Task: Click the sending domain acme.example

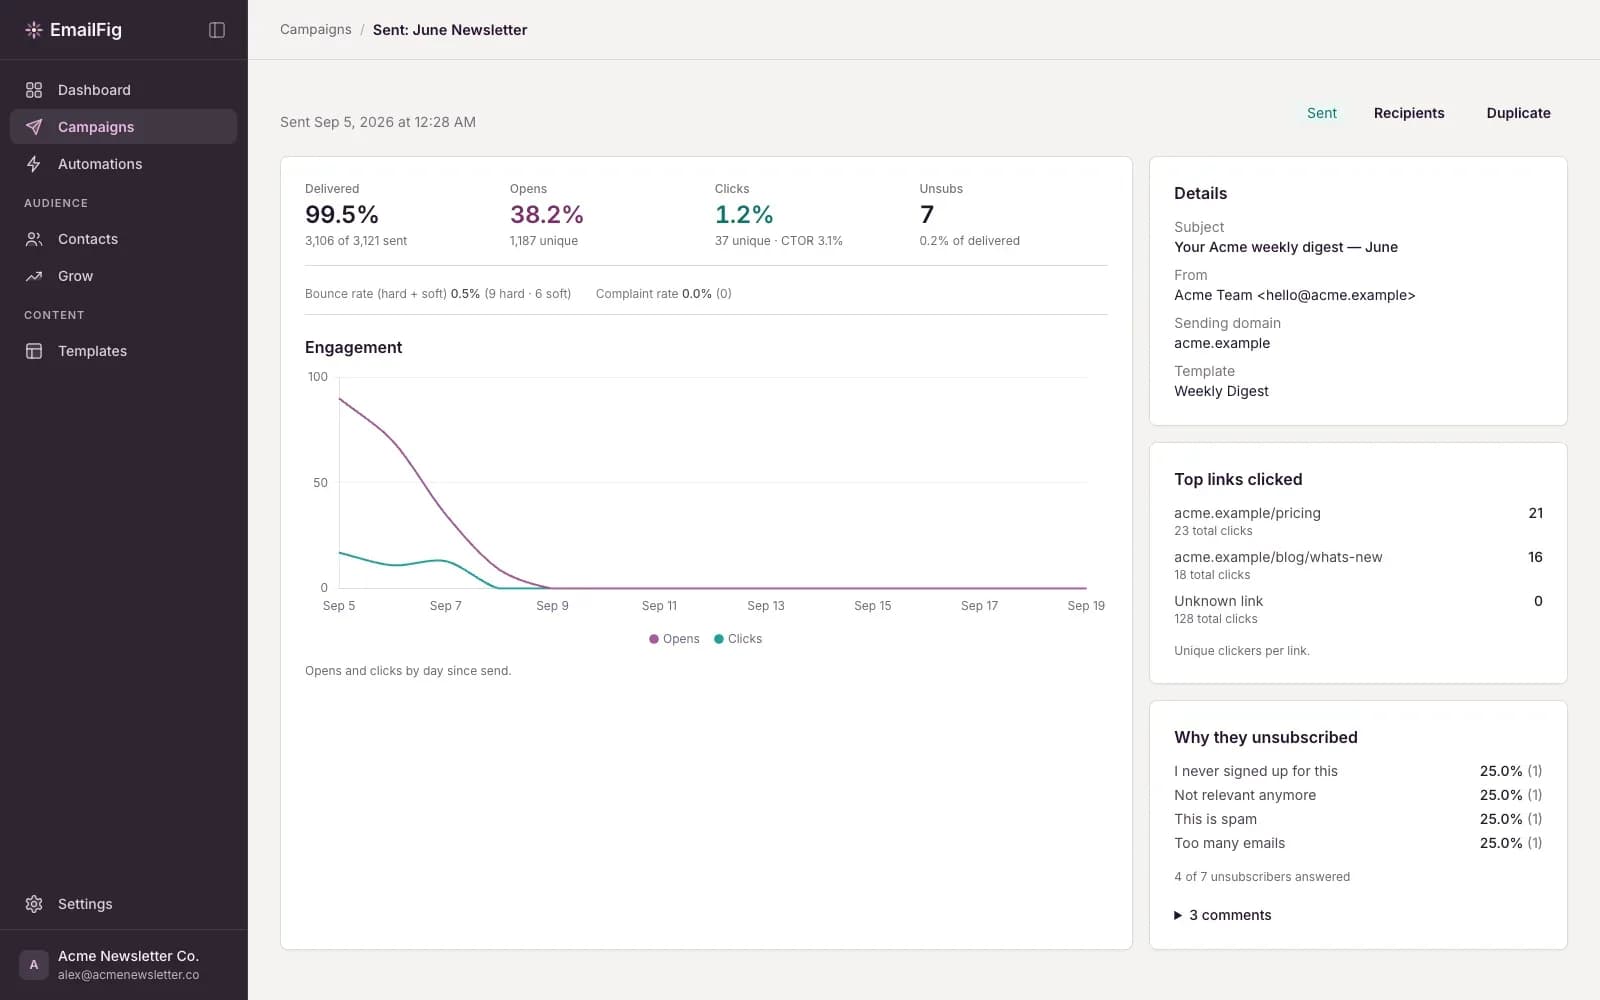Action: [1222, 343]
